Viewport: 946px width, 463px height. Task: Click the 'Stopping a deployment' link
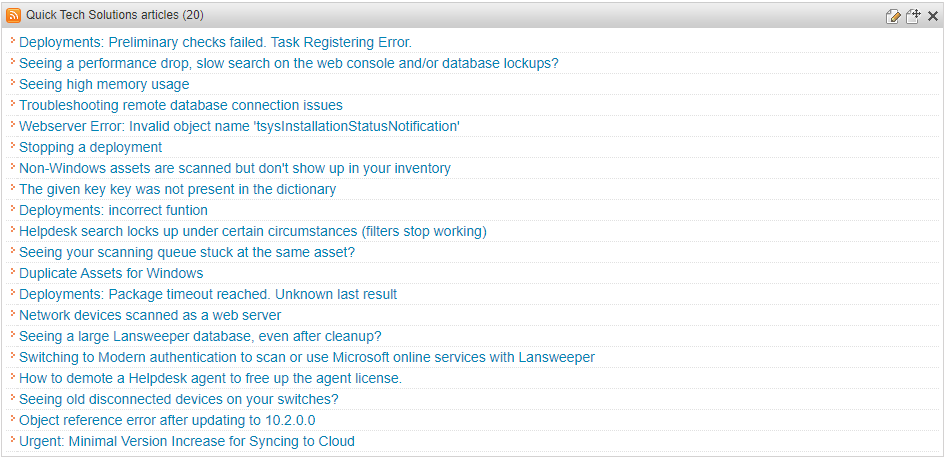point(90,147)
